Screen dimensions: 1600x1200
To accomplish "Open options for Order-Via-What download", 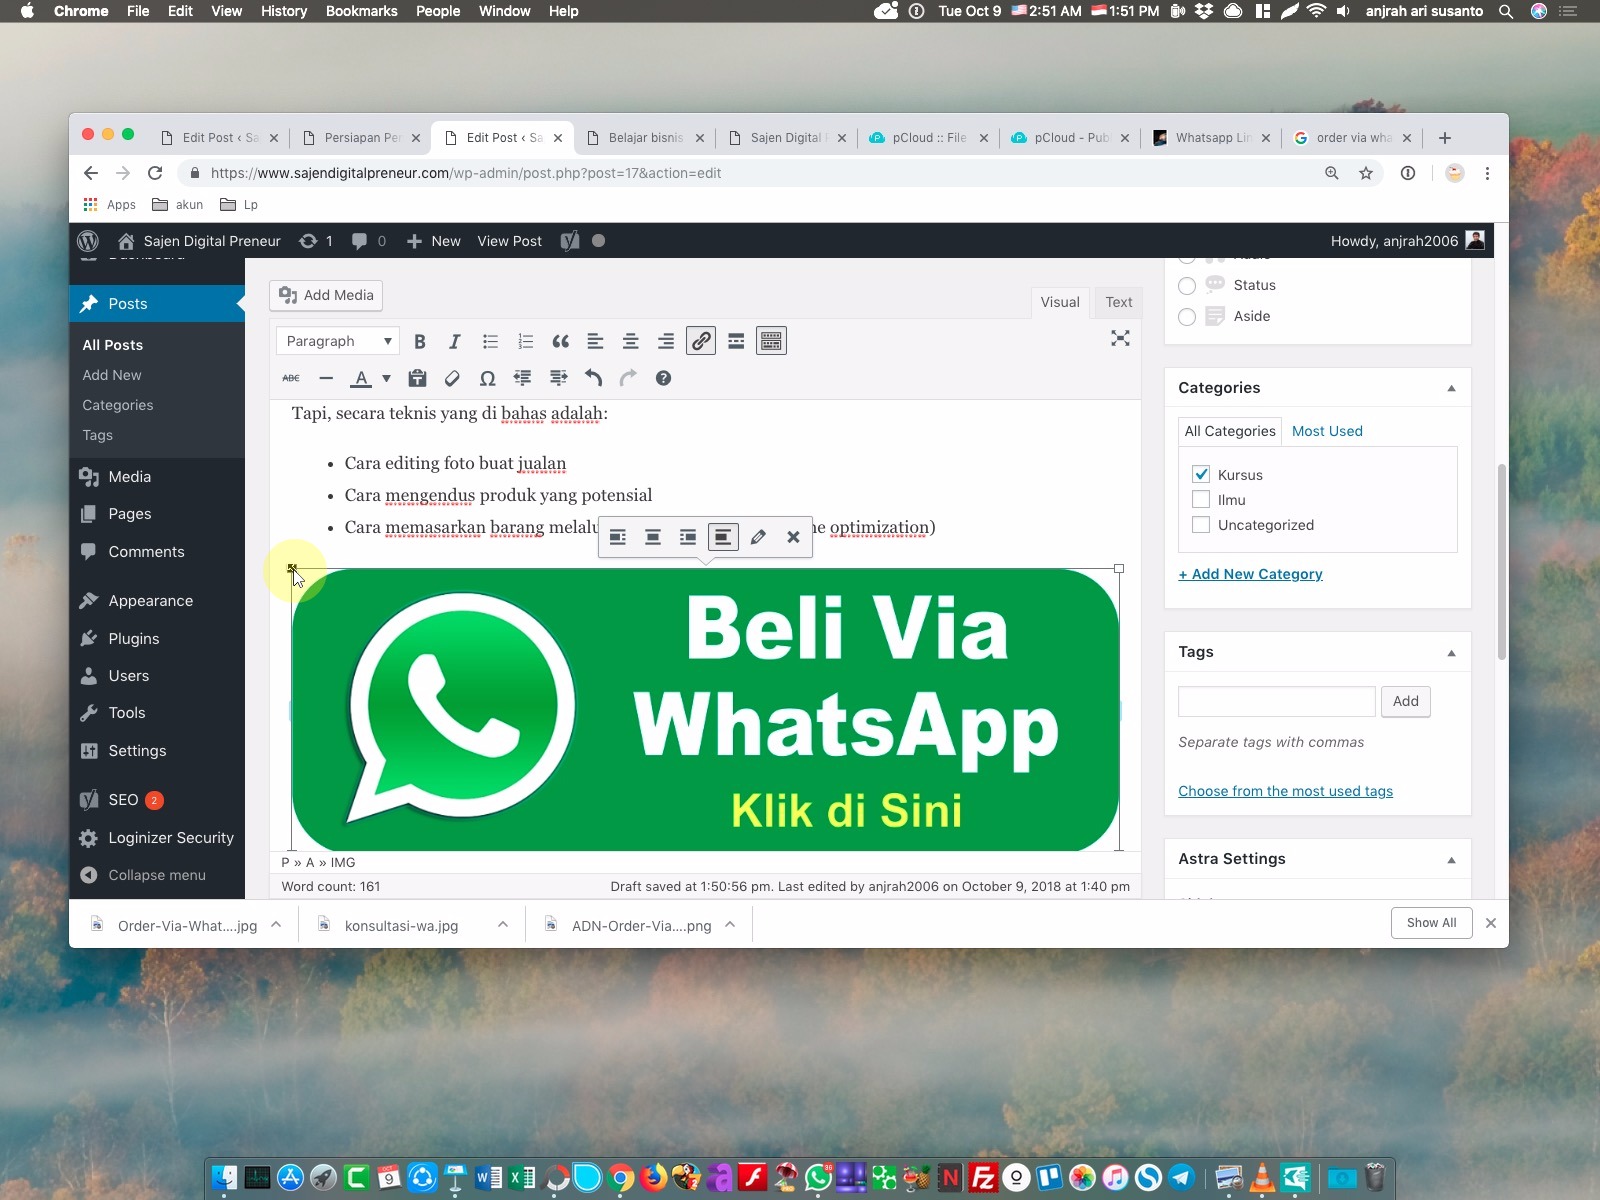I will 276,925.
